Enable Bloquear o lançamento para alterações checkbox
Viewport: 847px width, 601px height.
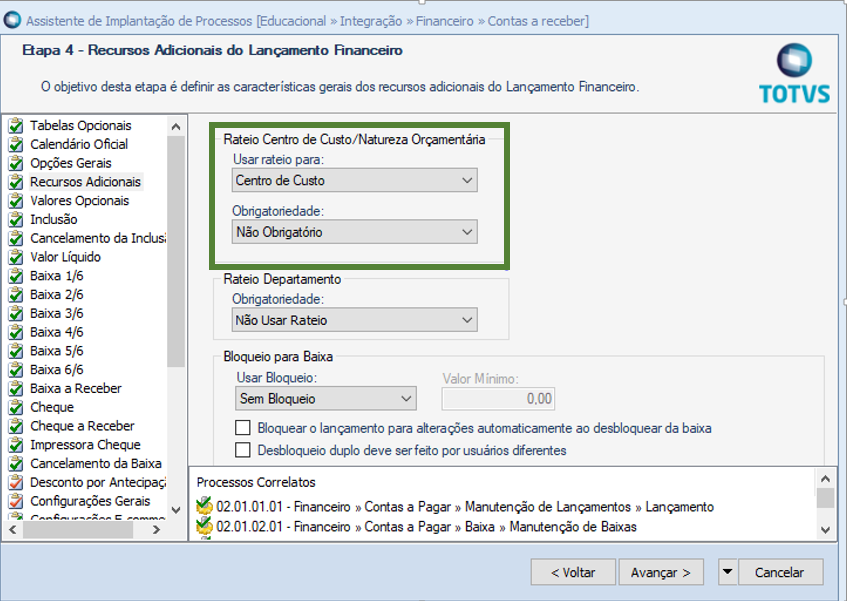[243, 428]
